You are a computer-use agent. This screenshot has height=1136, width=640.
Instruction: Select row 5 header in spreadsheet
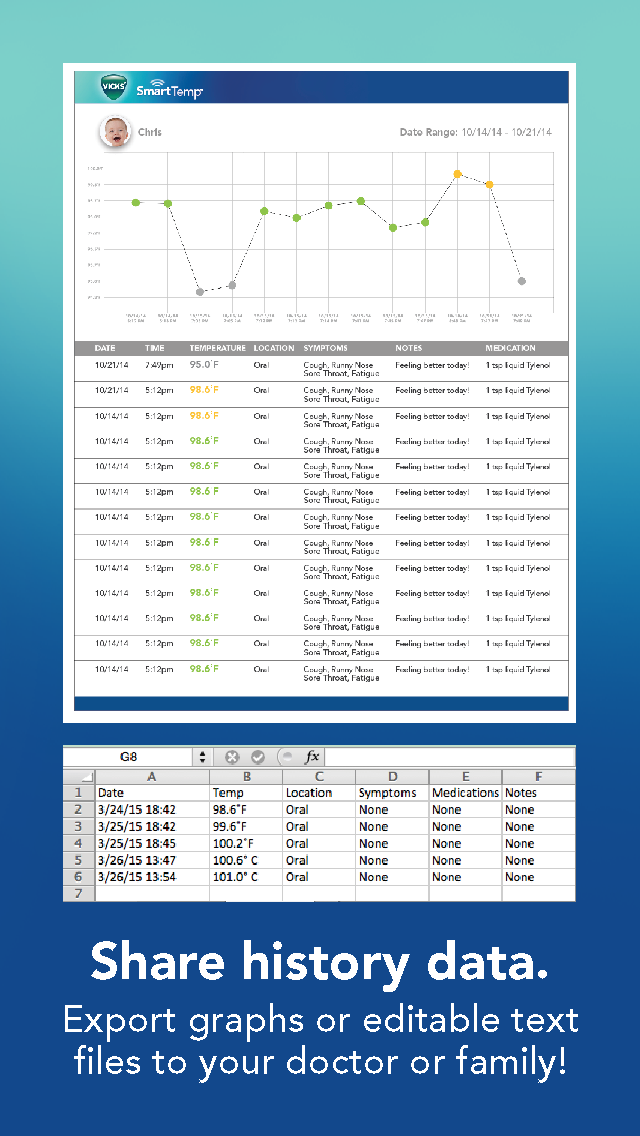79,860
